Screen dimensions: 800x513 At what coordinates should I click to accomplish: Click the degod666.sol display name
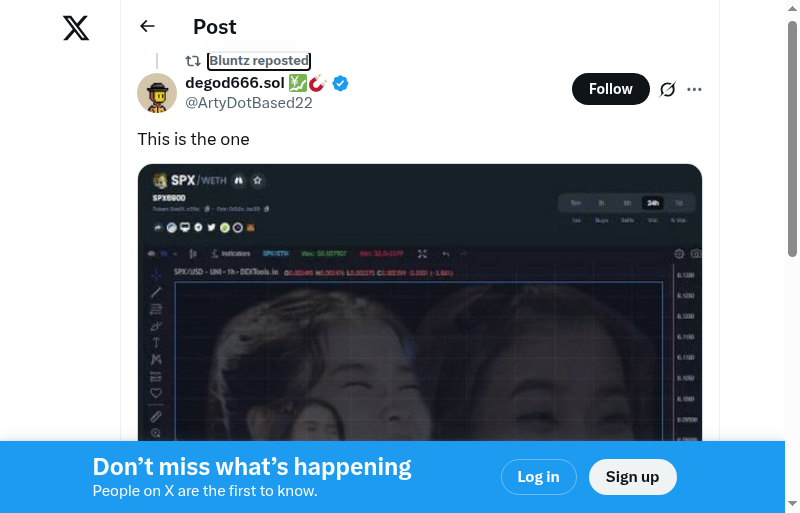pyautogui.click(x=235, y=82)
